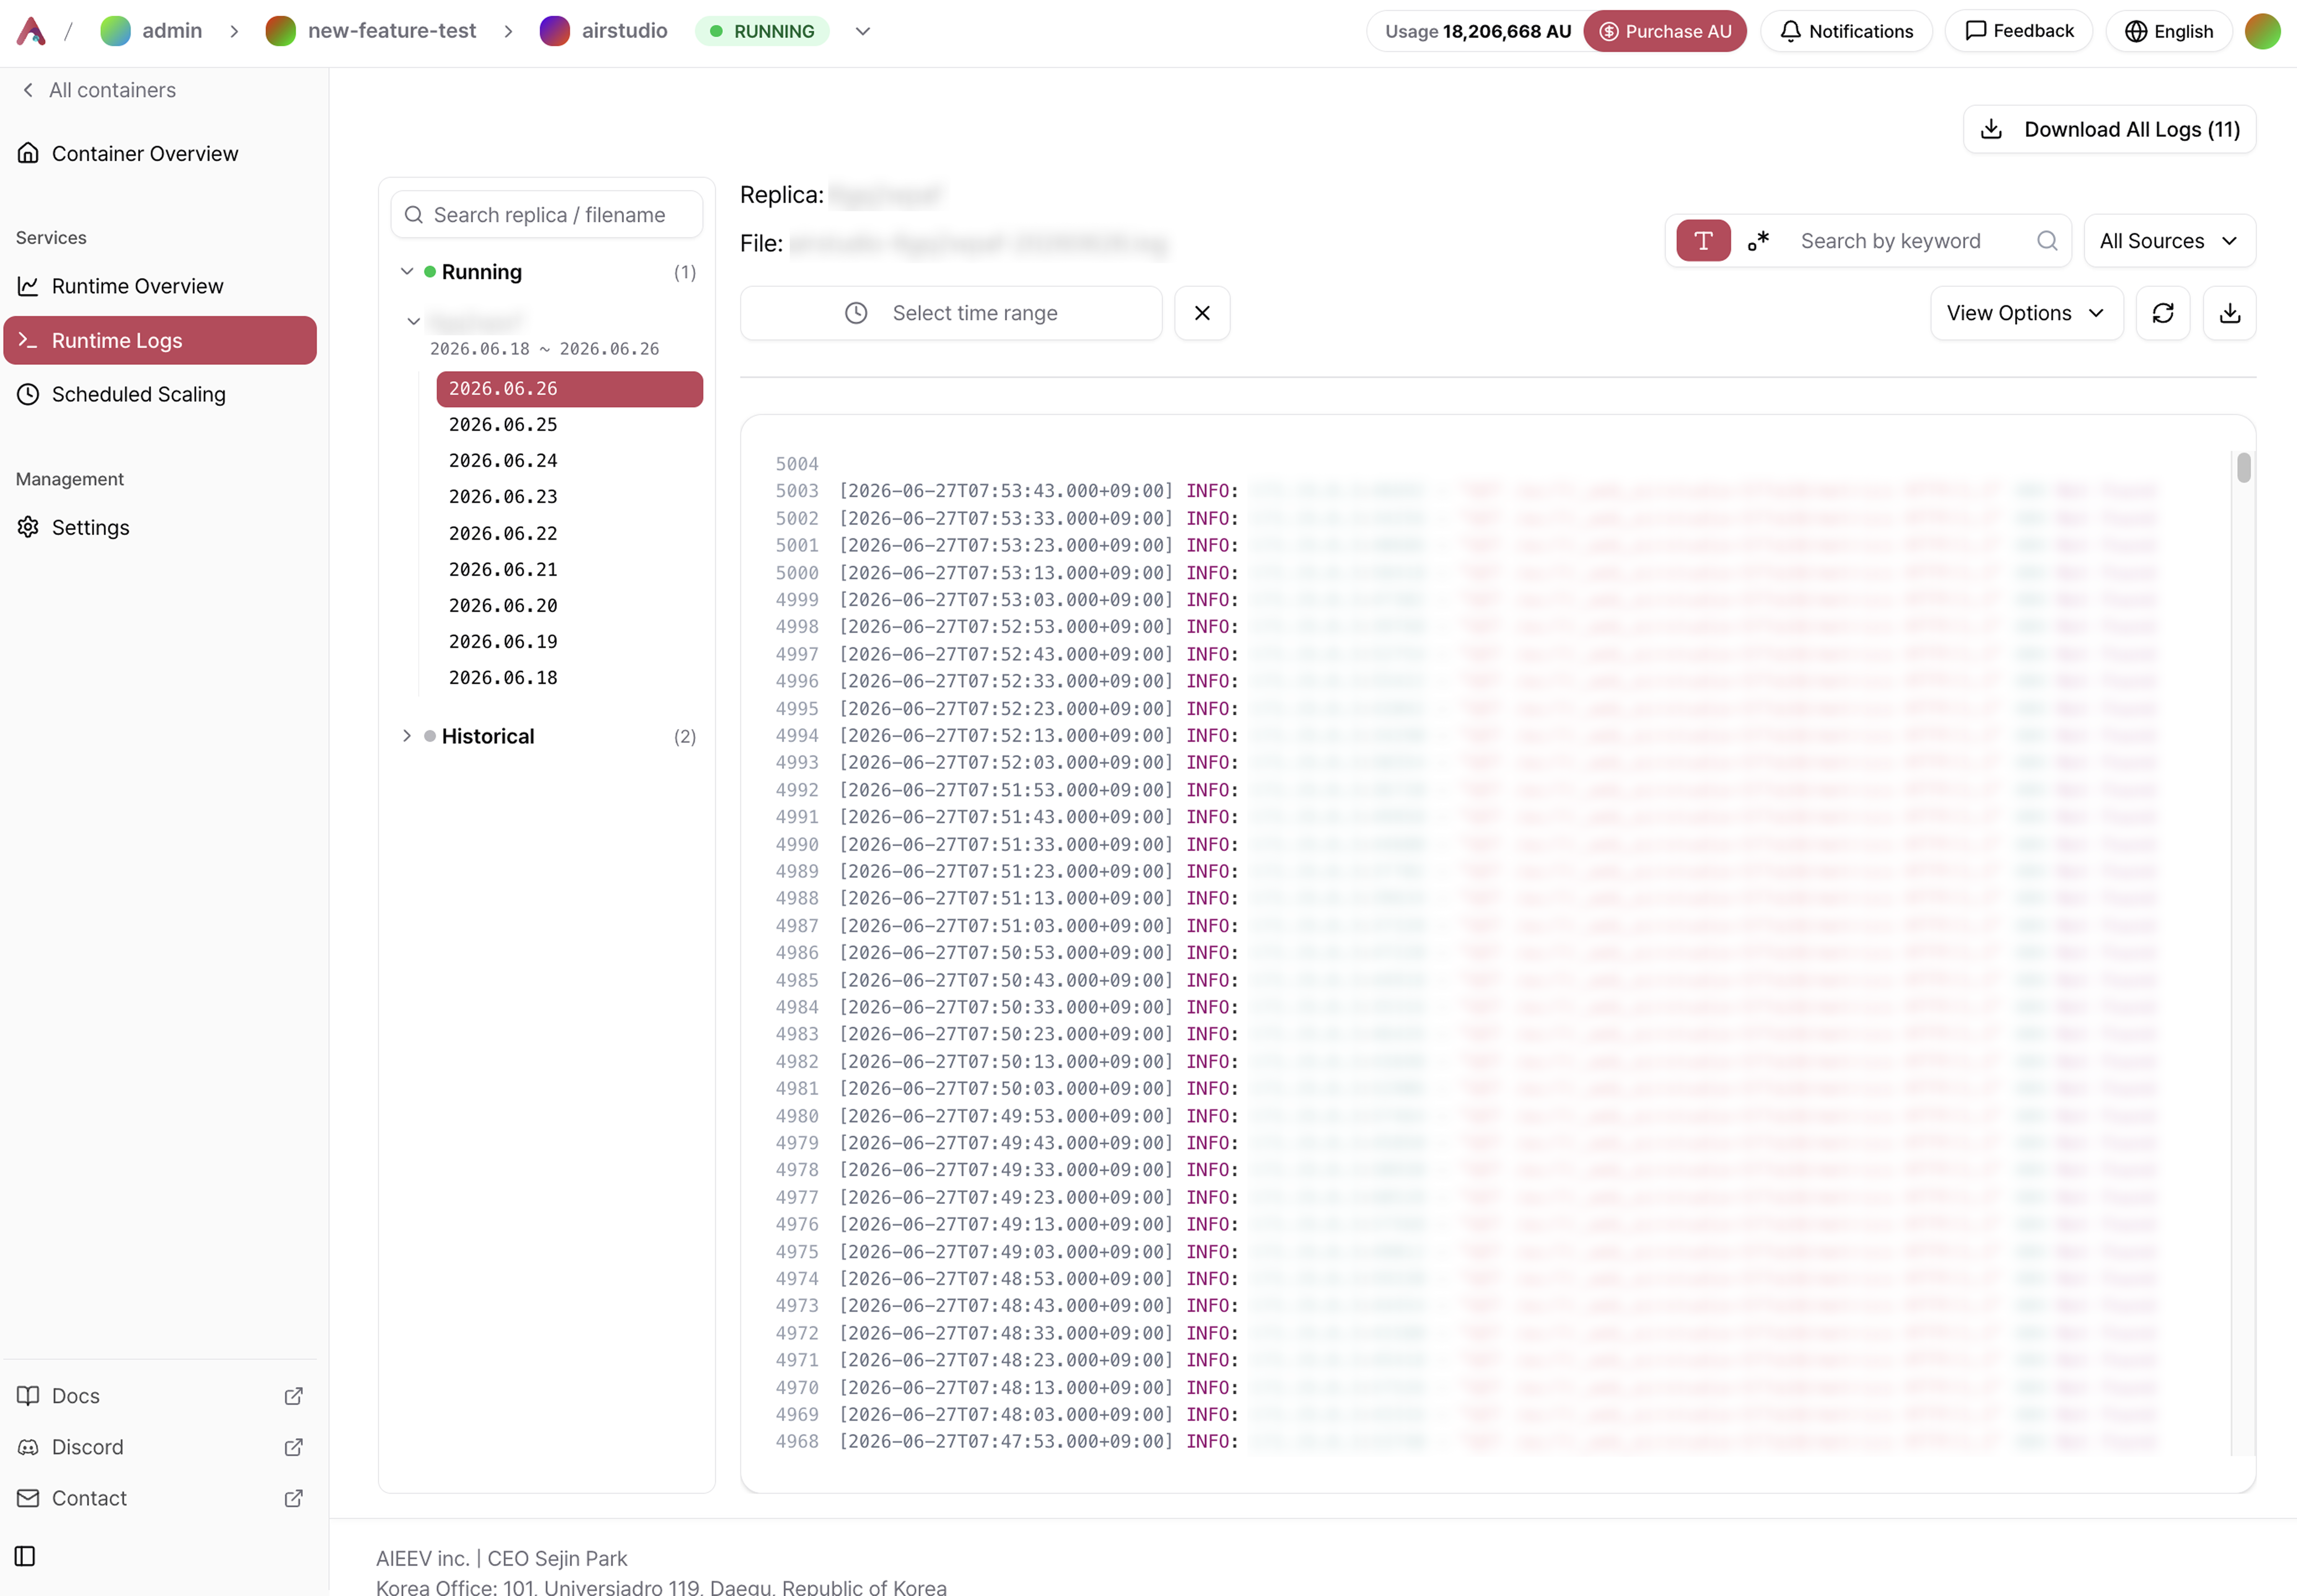Open Container Overview
The height and width of the screenshot is (1596, 2297).
pyautogui.click(x=160, y=153)
